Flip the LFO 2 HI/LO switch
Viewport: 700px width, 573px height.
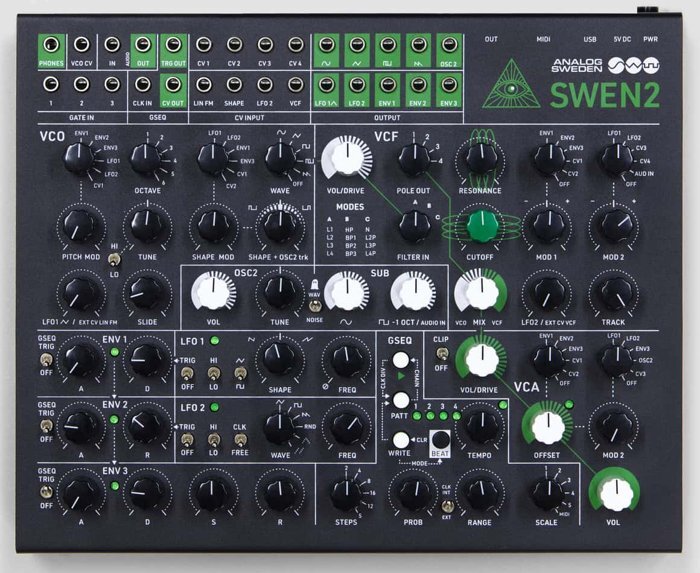tap(214, 440)
